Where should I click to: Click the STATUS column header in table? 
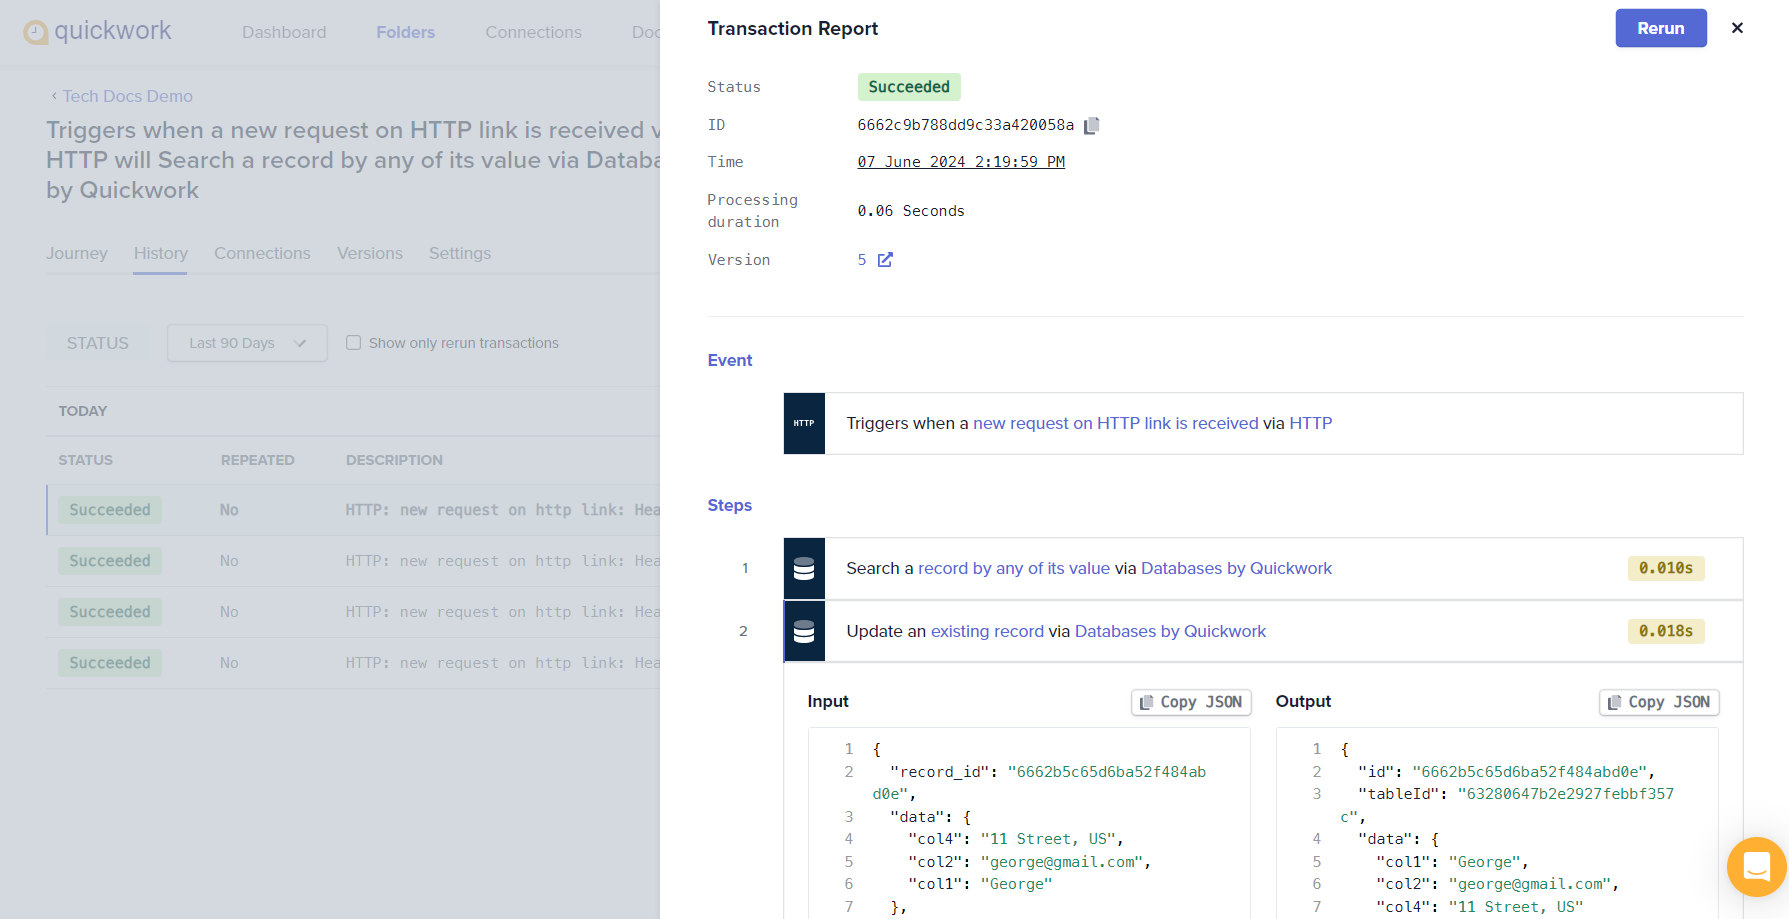[86, 460]
